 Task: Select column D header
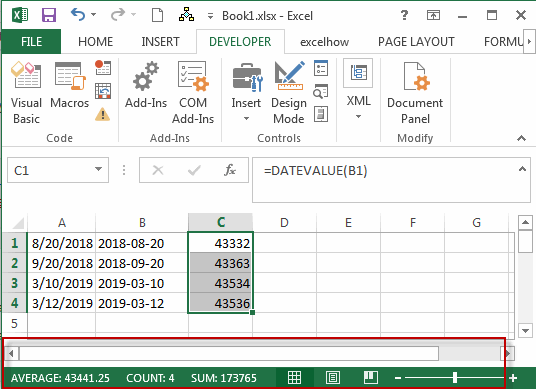284,223
